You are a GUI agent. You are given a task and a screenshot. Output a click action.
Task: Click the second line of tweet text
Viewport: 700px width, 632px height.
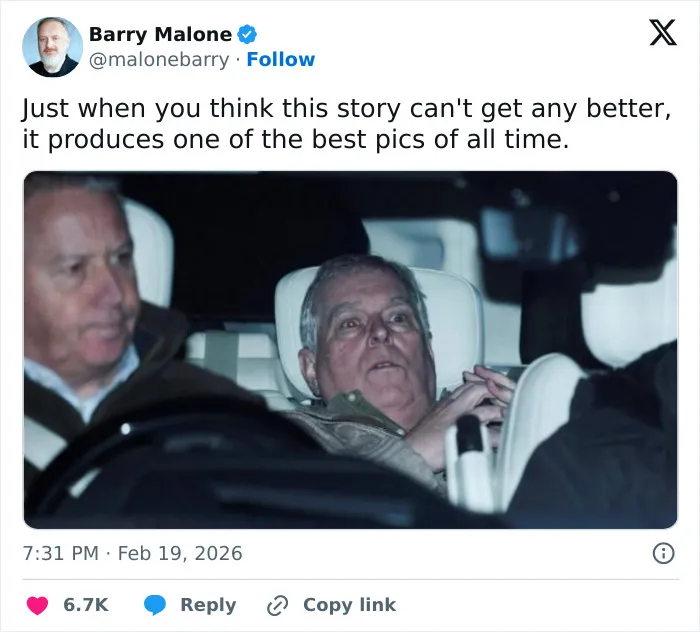click(x=296, y=140)
